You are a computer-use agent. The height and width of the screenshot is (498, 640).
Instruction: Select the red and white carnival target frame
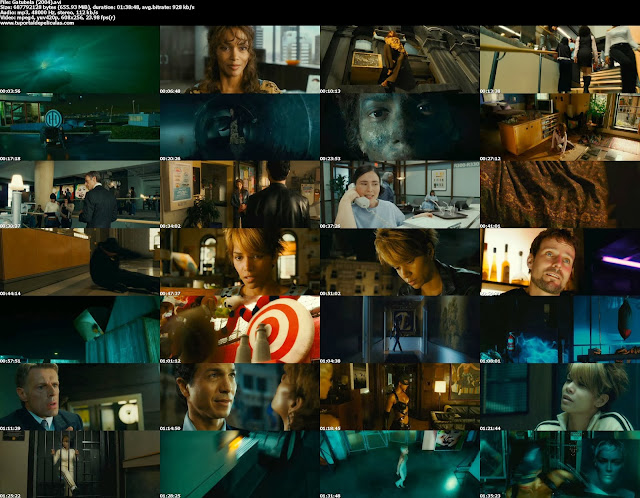240,329
